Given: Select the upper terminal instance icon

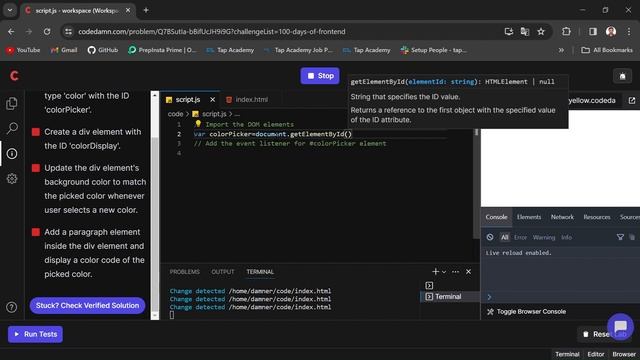Looking at the screenshot, I should [429, 285].
